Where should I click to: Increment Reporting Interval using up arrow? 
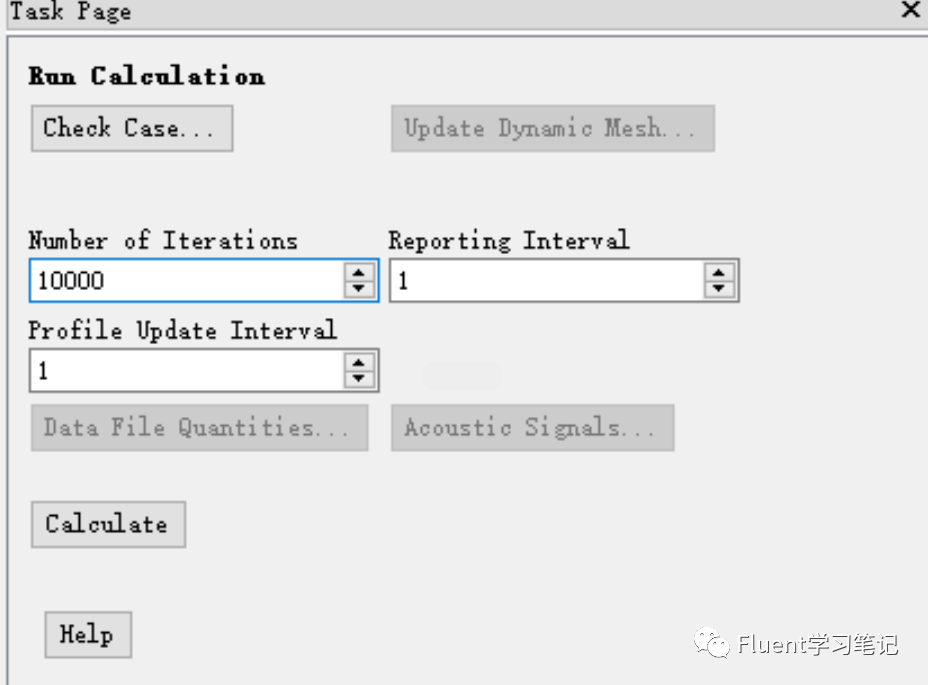(718, 273)
